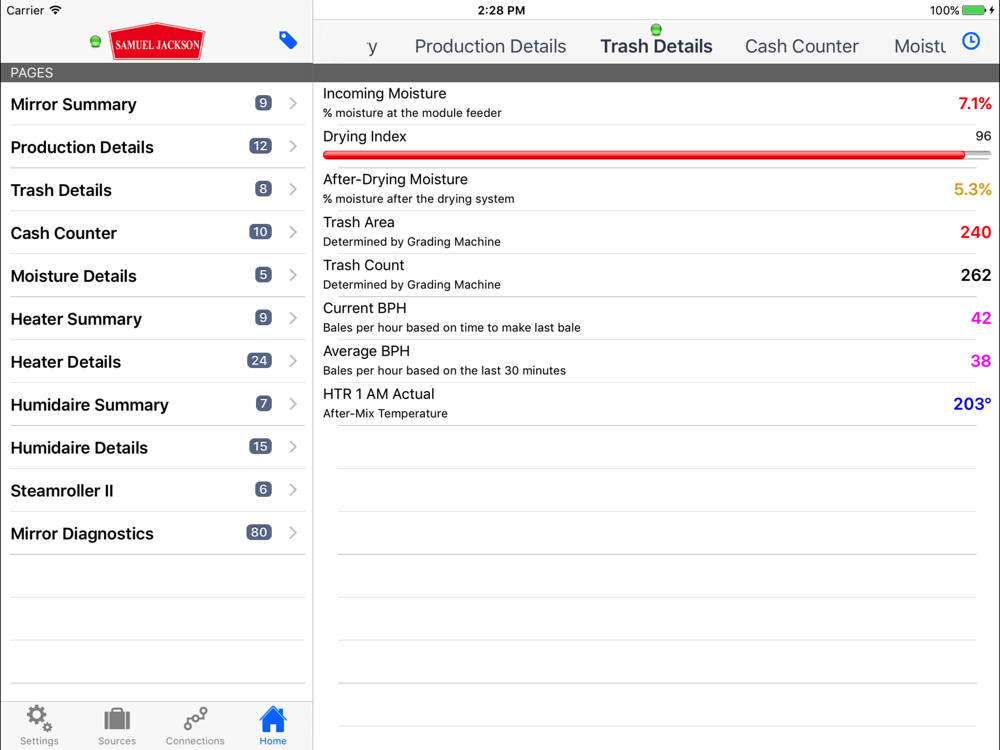Screen dimensions: 1000x750
Task: Tap the Wi-Fi icon in status bar
Action: (x=55, y=10)
